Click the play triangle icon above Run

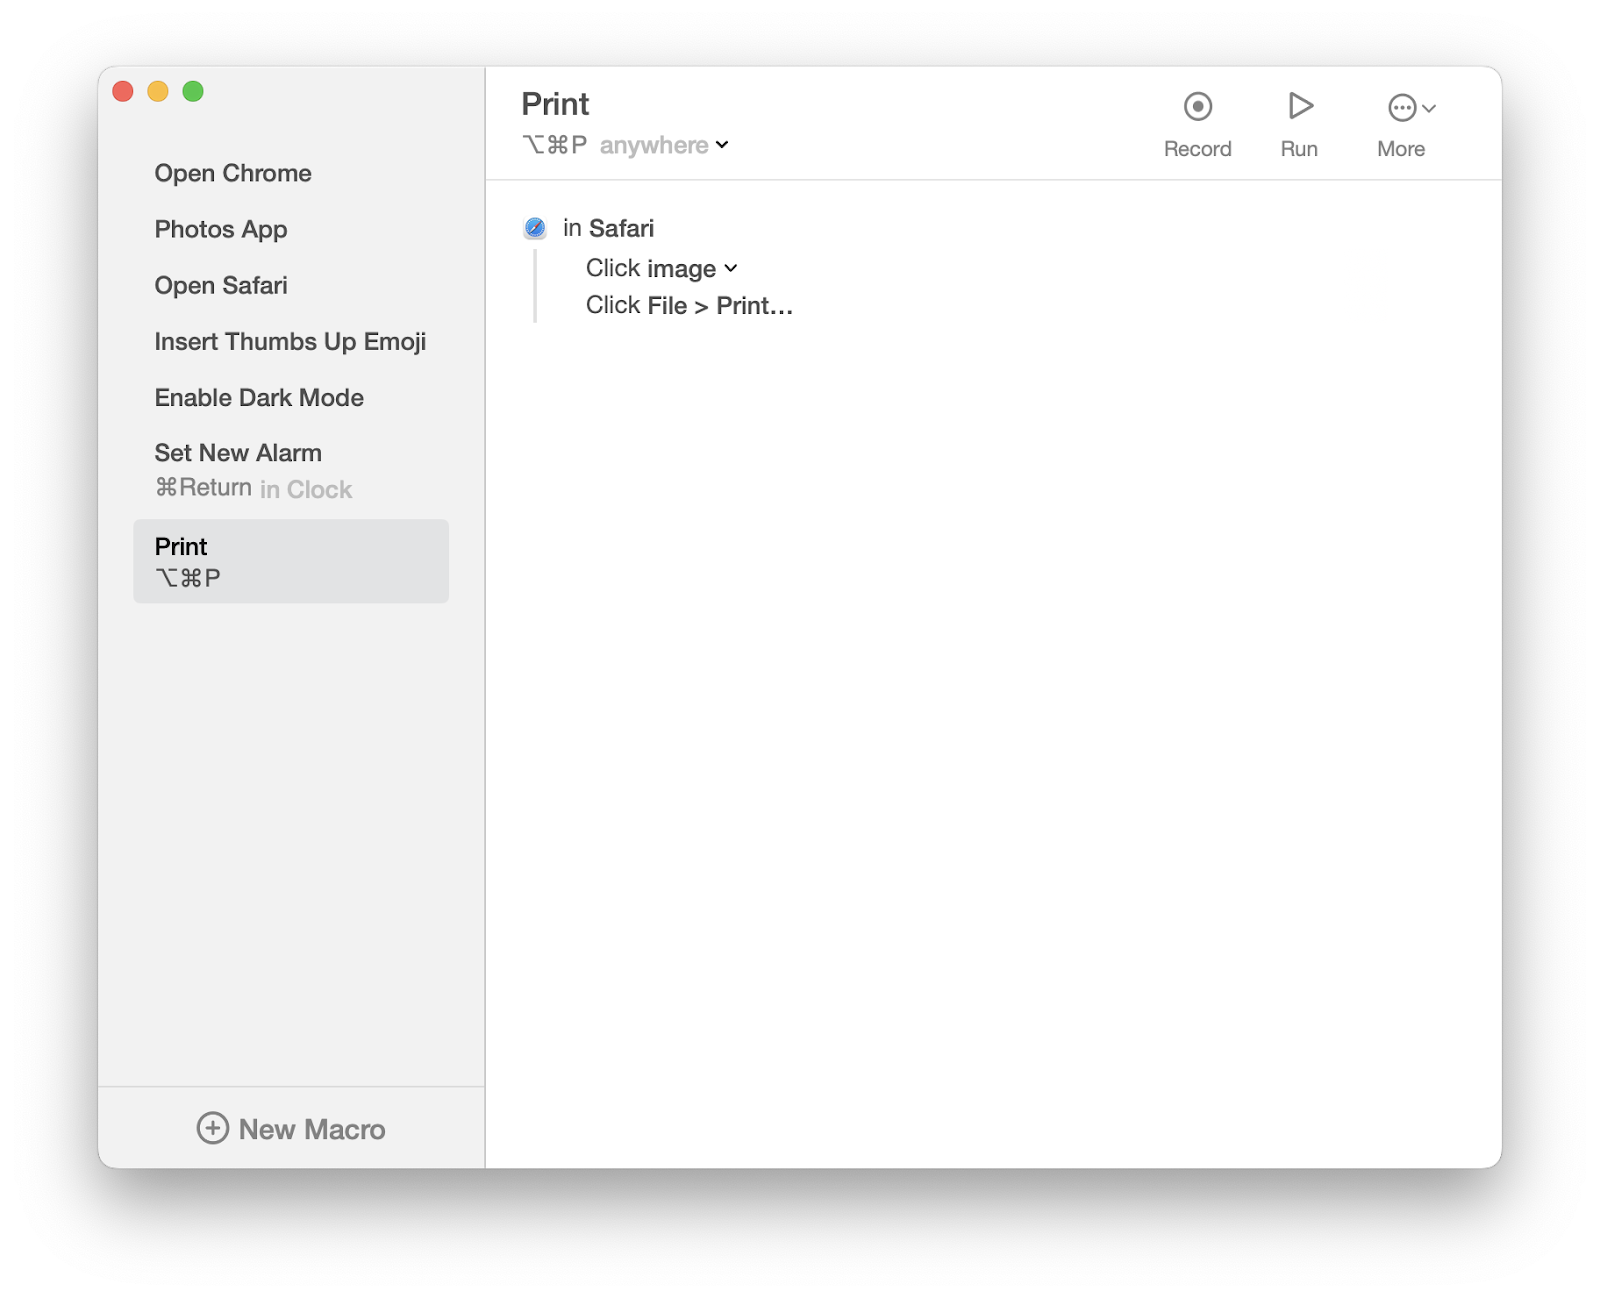pos(1299,104)
